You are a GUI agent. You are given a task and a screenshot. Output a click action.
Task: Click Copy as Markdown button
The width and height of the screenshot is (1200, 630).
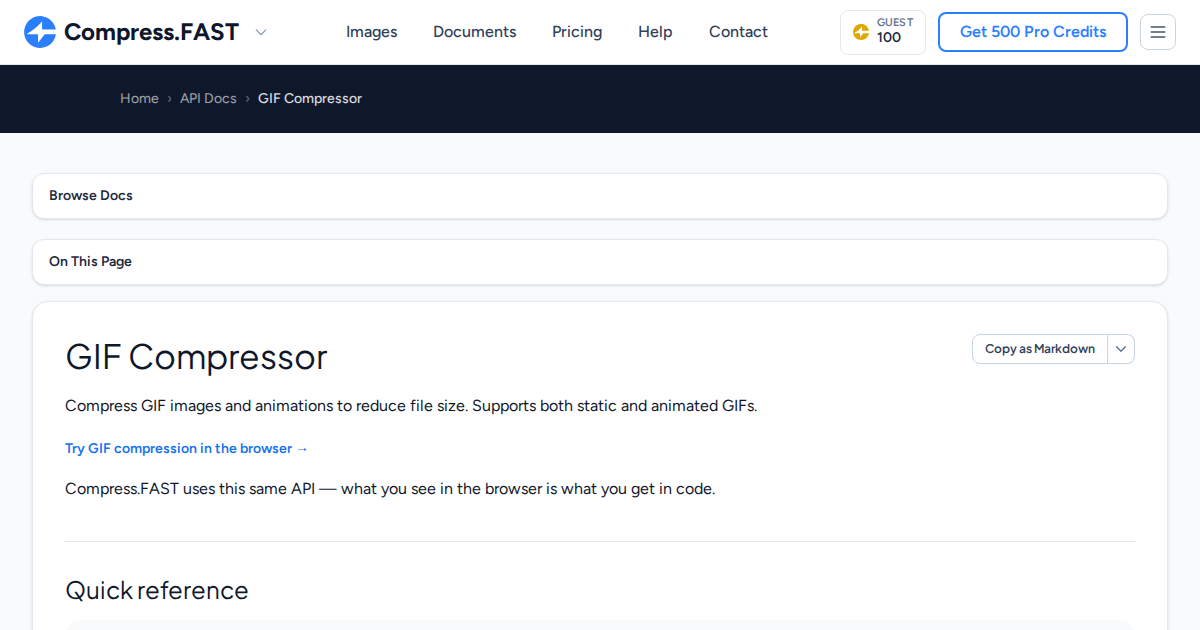point(1040,349)
